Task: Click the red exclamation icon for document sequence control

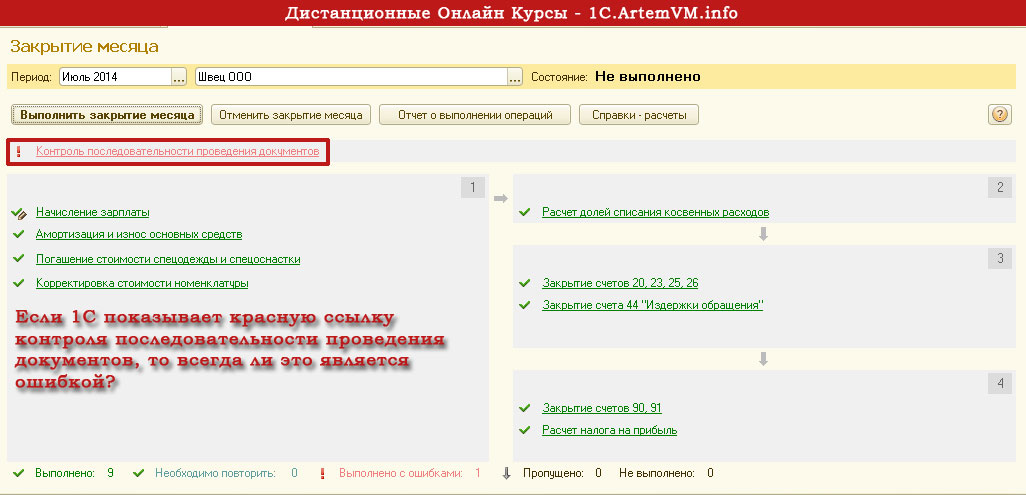Action: [x=18, y=152]
